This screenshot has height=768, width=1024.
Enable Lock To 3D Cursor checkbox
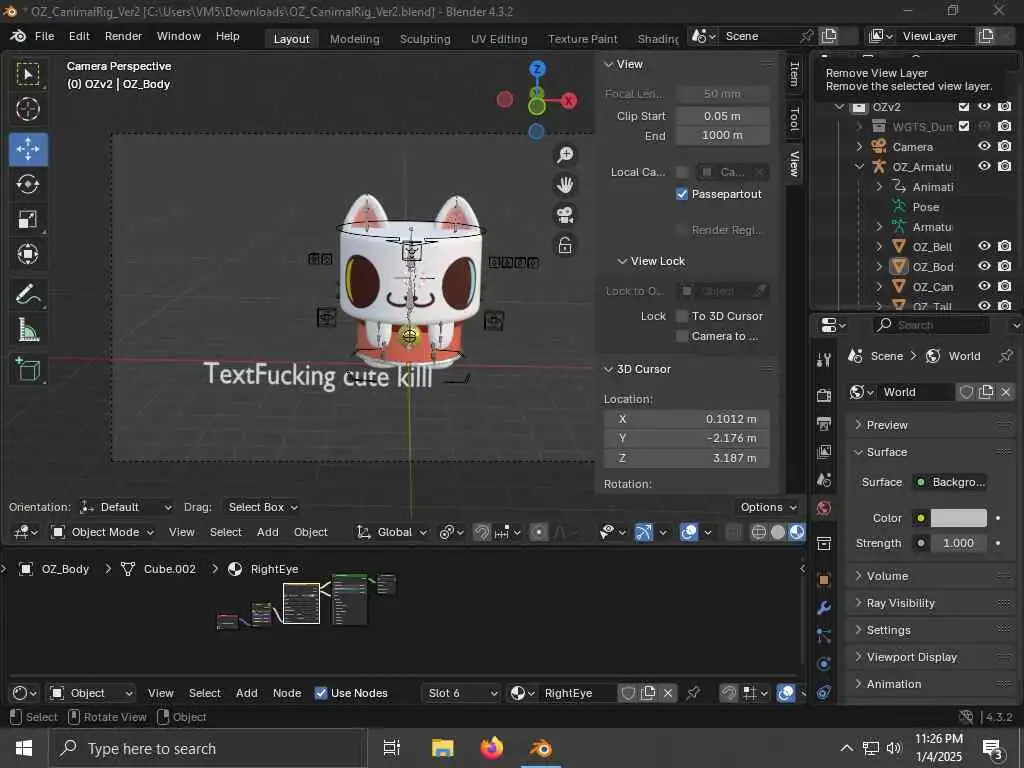pyautogui.click(x=682, y=316)
